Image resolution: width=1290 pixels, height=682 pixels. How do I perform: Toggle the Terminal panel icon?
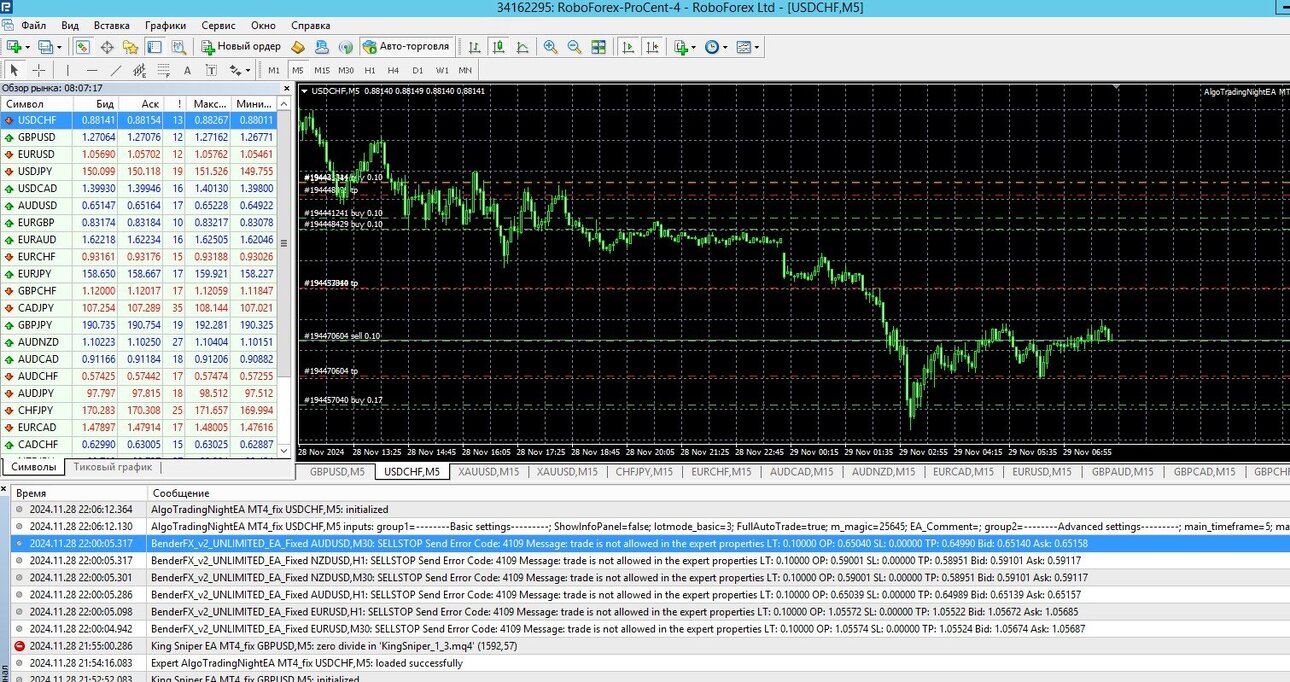[154, 47]
